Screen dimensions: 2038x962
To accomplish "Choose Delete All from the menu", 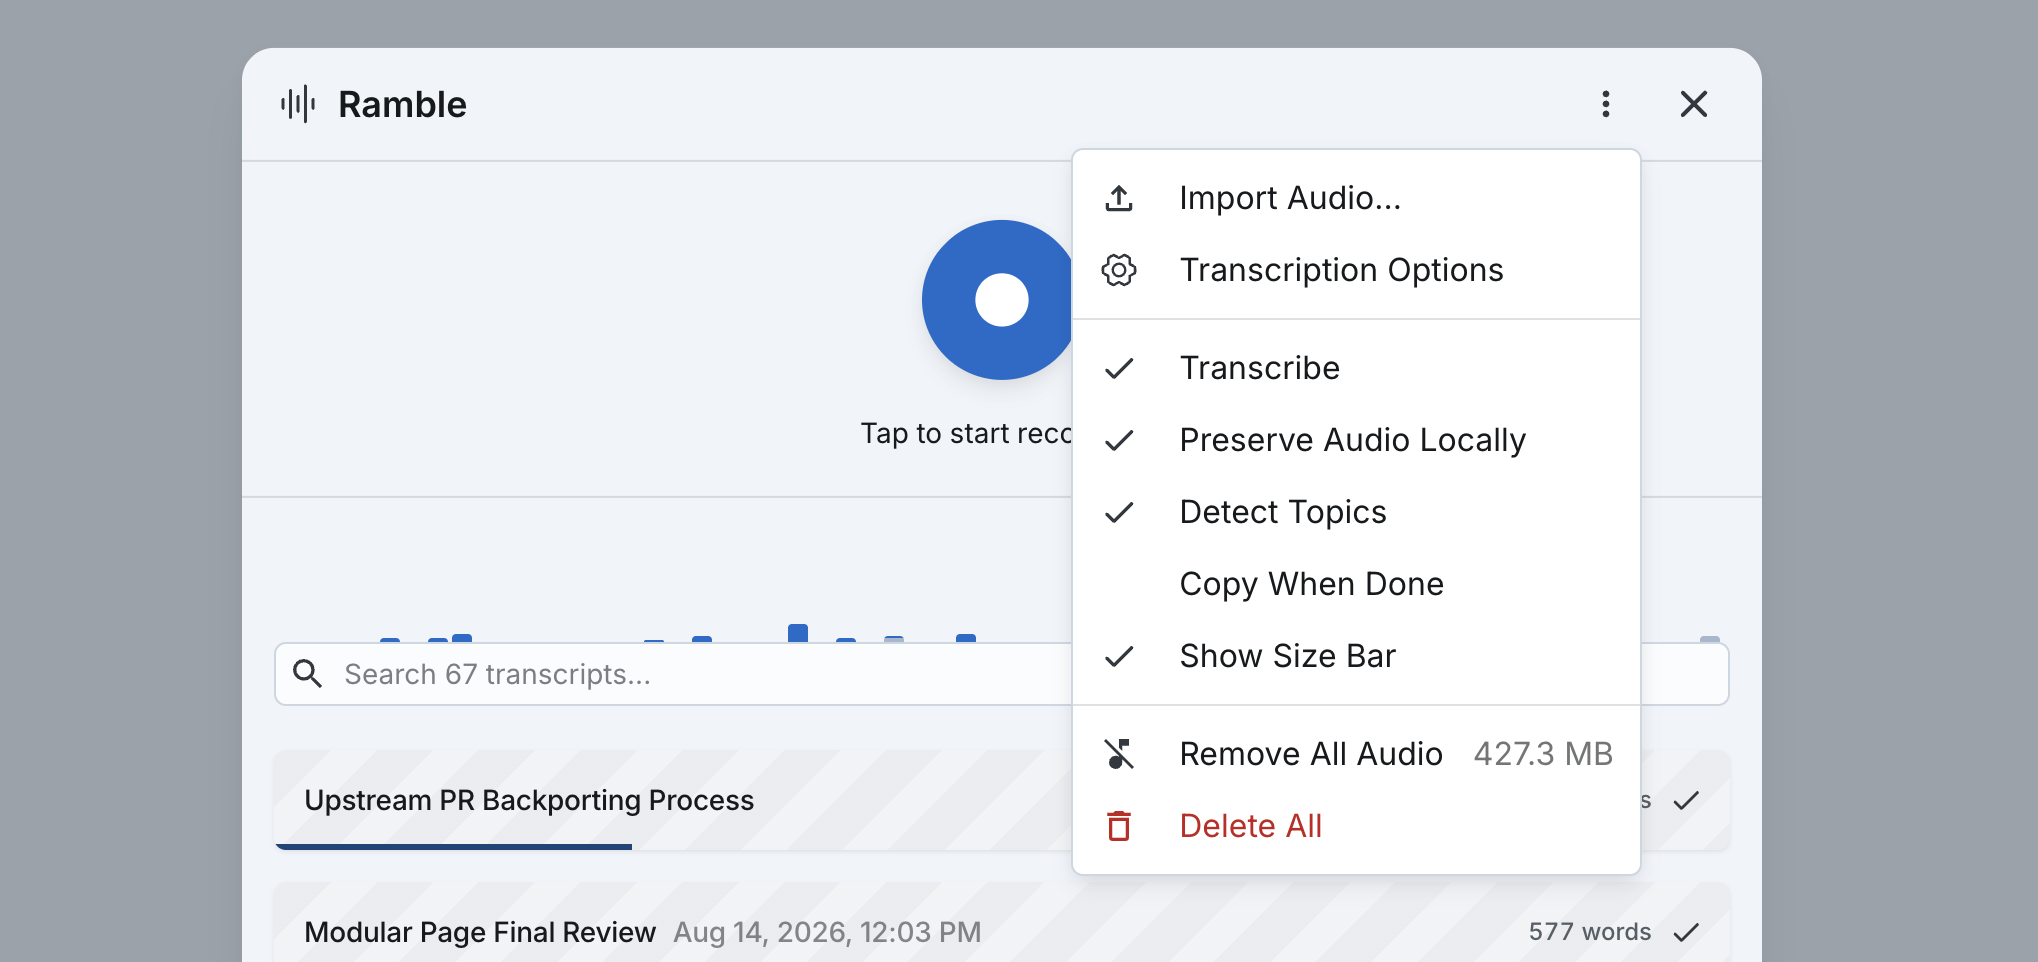I will (1356, 826).
